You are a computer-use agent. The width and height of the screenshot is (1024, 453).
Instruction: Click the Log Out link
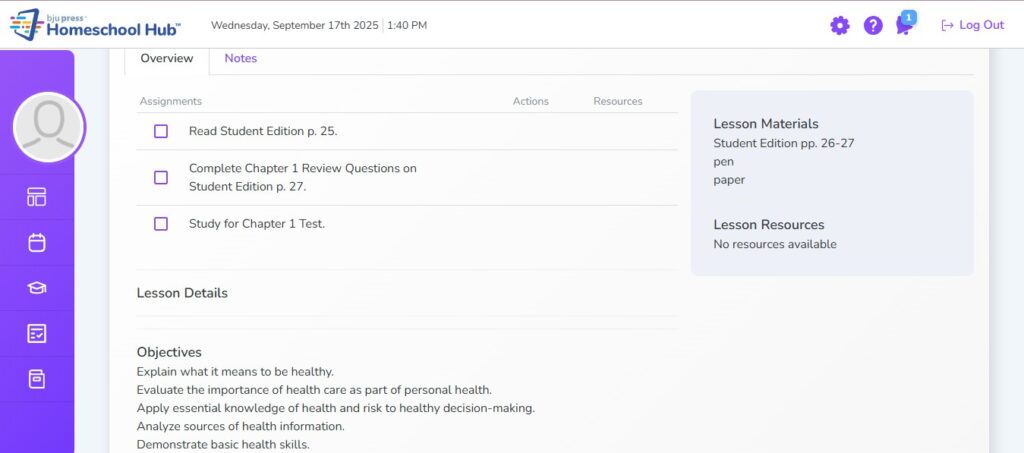[x=972, y=25]
